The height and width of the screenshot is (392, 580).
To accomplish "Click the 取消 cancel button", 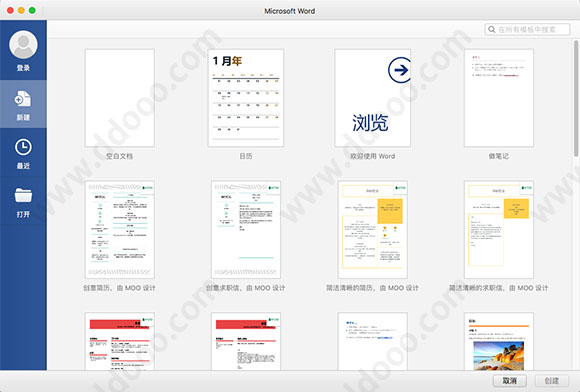I will 510,381.
